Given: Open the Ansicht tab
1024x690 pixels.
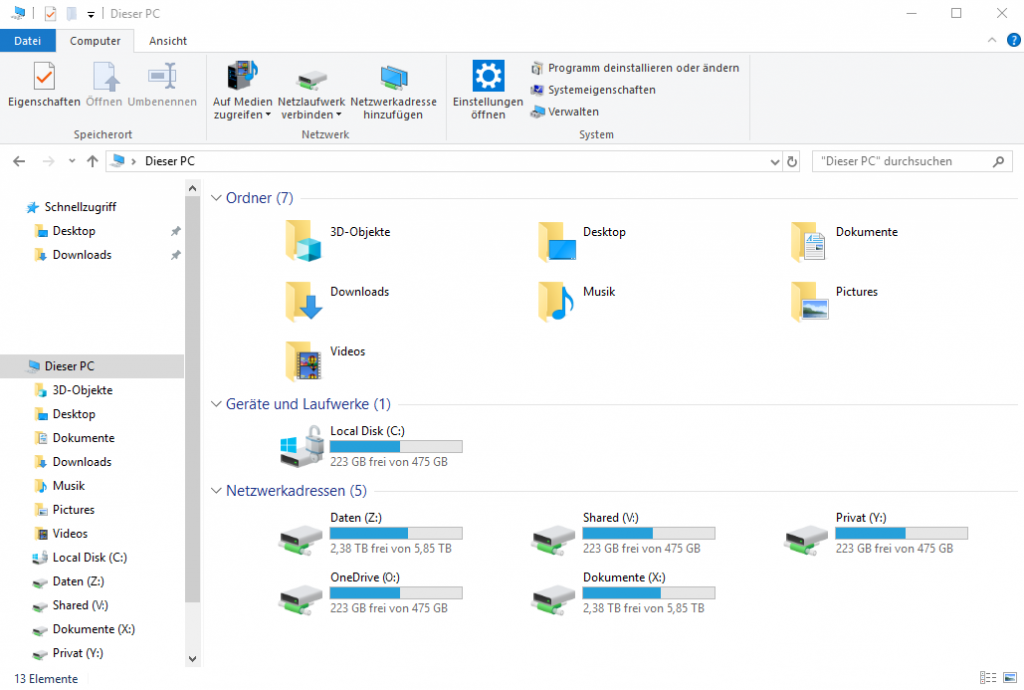Looking at the screenshot, I should 168,40.
